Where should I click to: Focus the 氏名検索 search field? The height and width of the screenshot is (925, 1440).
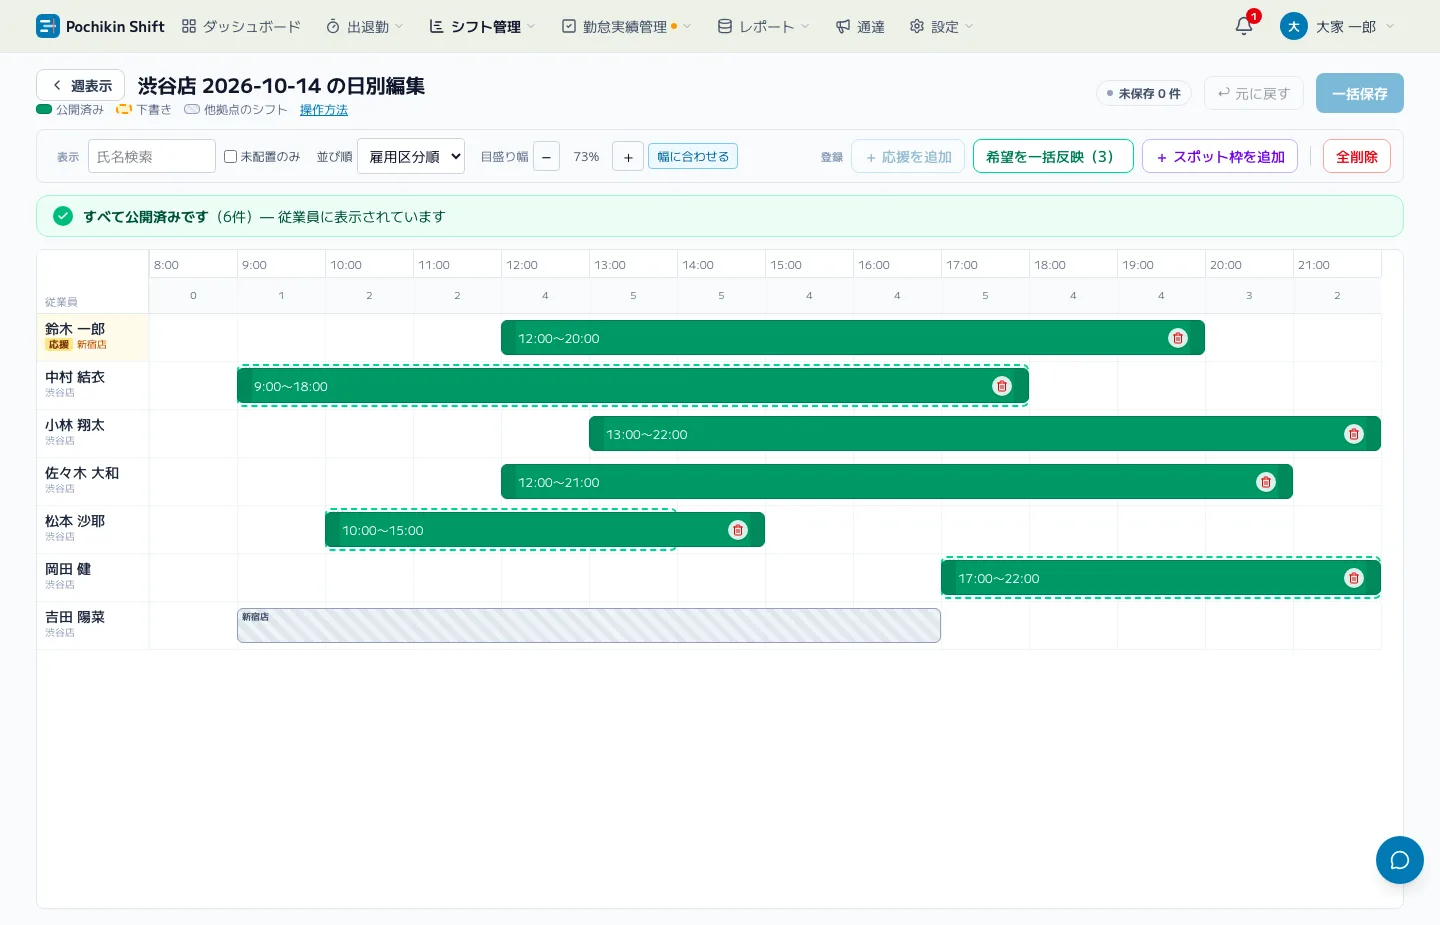[x=152, y=156]
